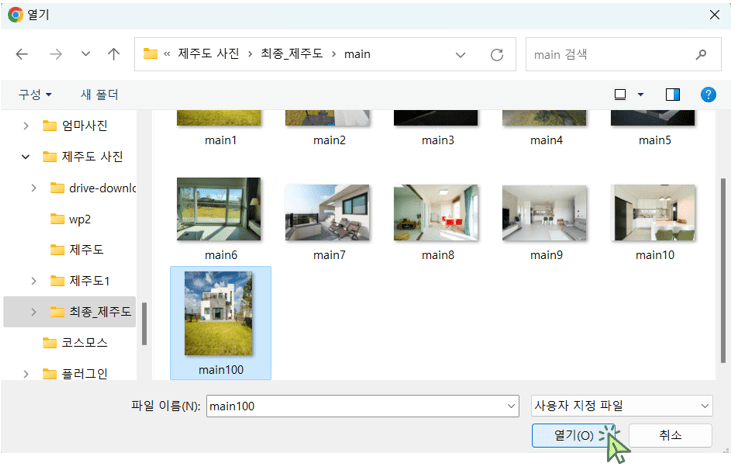This screenshot has width=735, height=468.
Task: Select the main100 house thumbnail
Action: tap(218, 313)
